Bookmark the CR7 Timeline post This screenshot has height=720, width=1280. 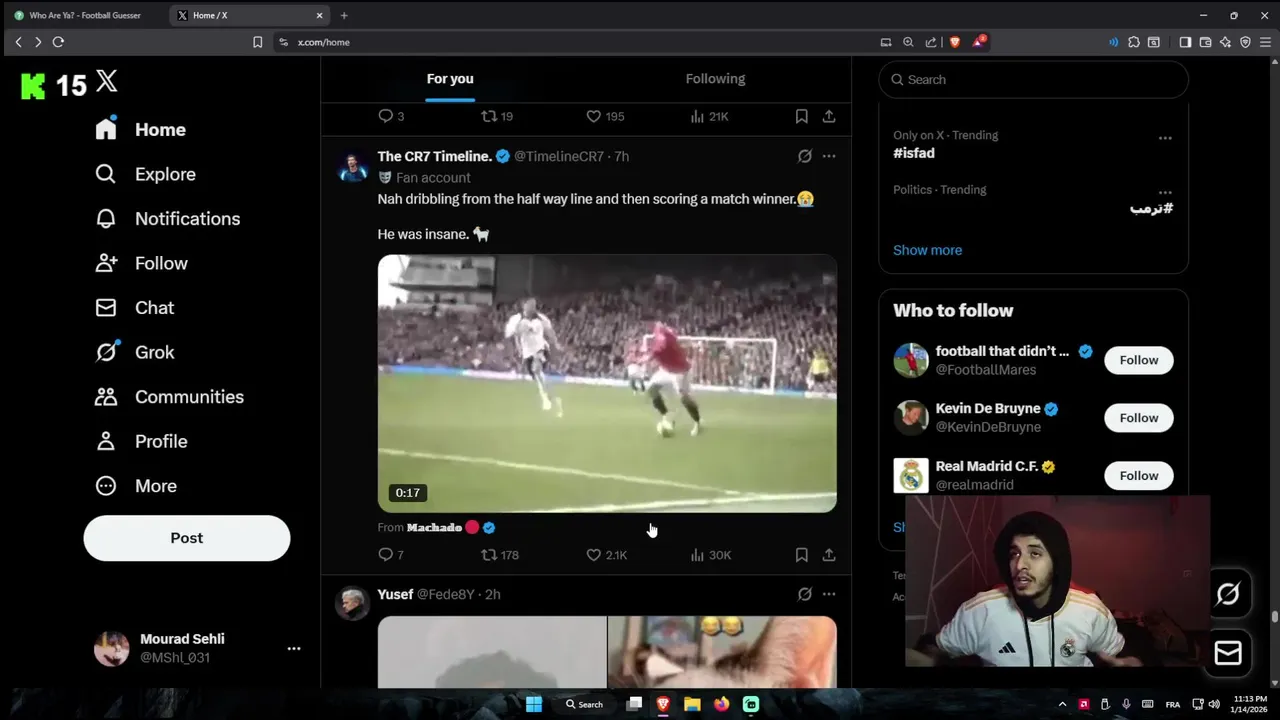[801, 555]
